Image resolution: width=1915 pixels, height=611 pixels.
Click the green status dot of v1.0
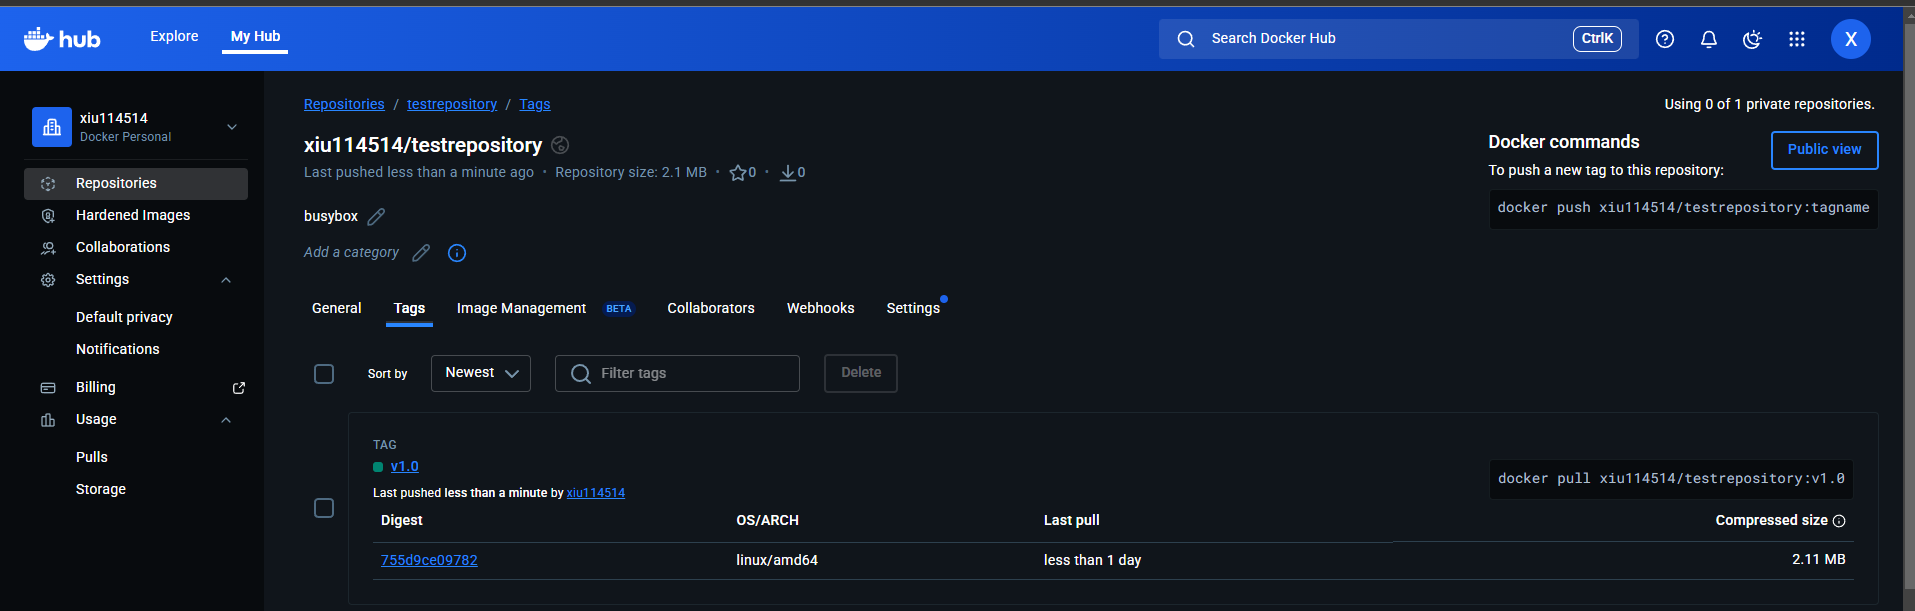point(378,467)
